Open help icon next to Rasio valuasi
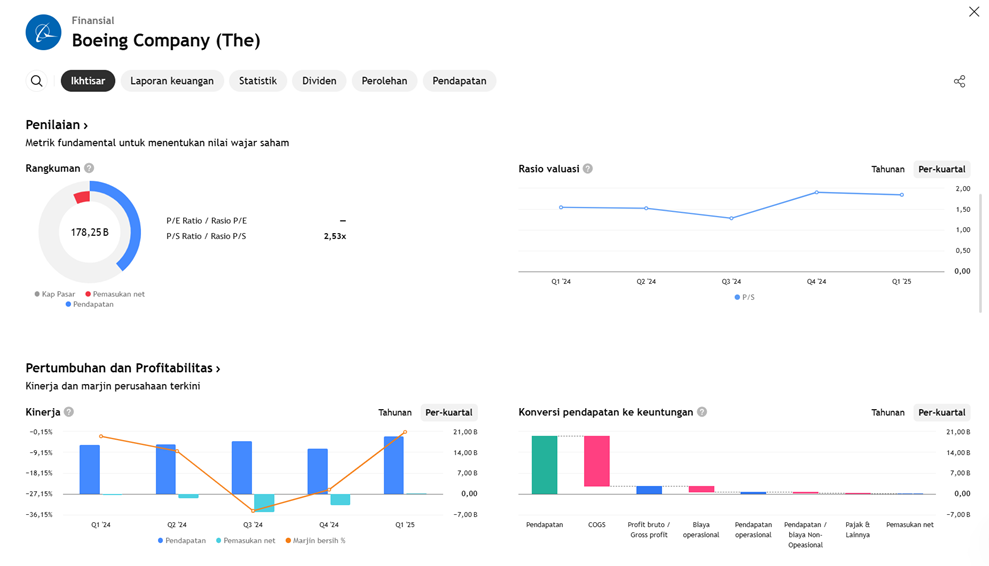 [588, 168]
